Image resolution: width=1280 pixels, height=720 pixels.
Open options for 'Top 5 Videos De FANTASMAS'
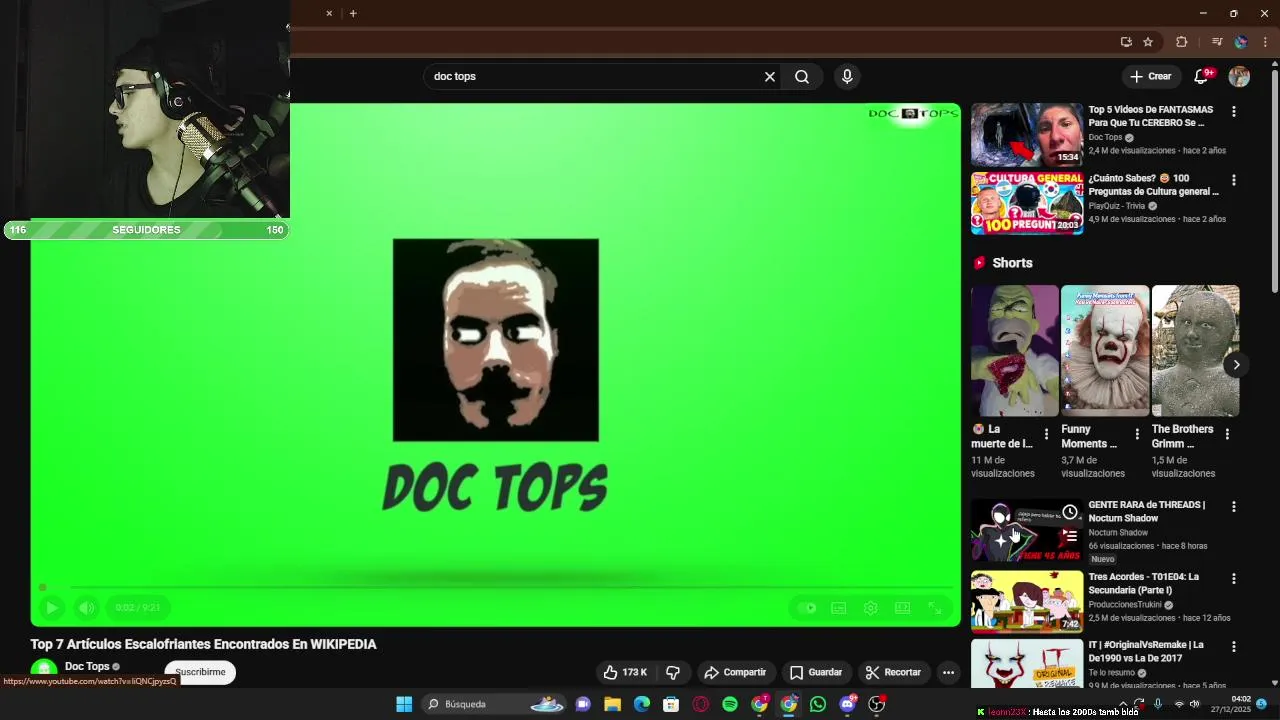(x=1234, y=112)
